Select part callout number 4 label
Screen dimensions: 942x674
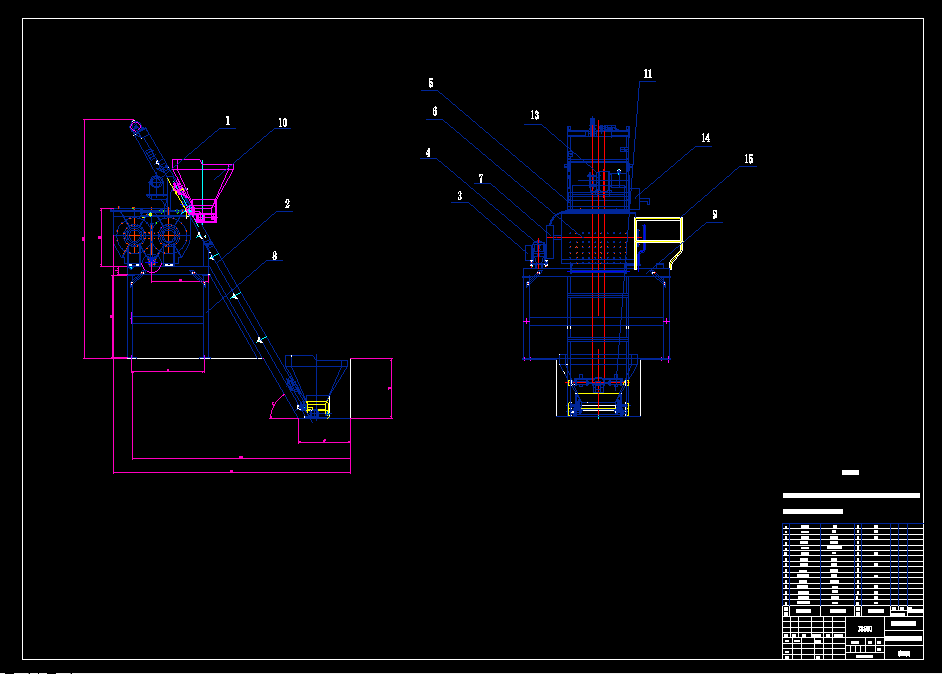(x=428, y=153)
